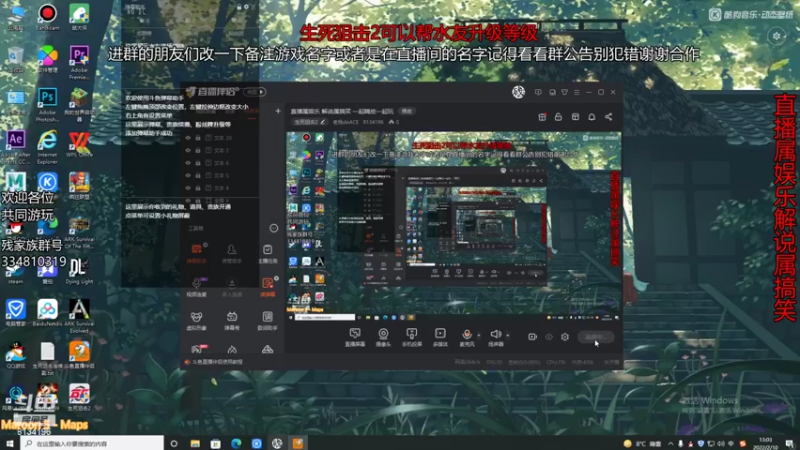Open the virtual avatar tool
The height and width of the screenshot is (450, 800).
(x=196, y=321)
